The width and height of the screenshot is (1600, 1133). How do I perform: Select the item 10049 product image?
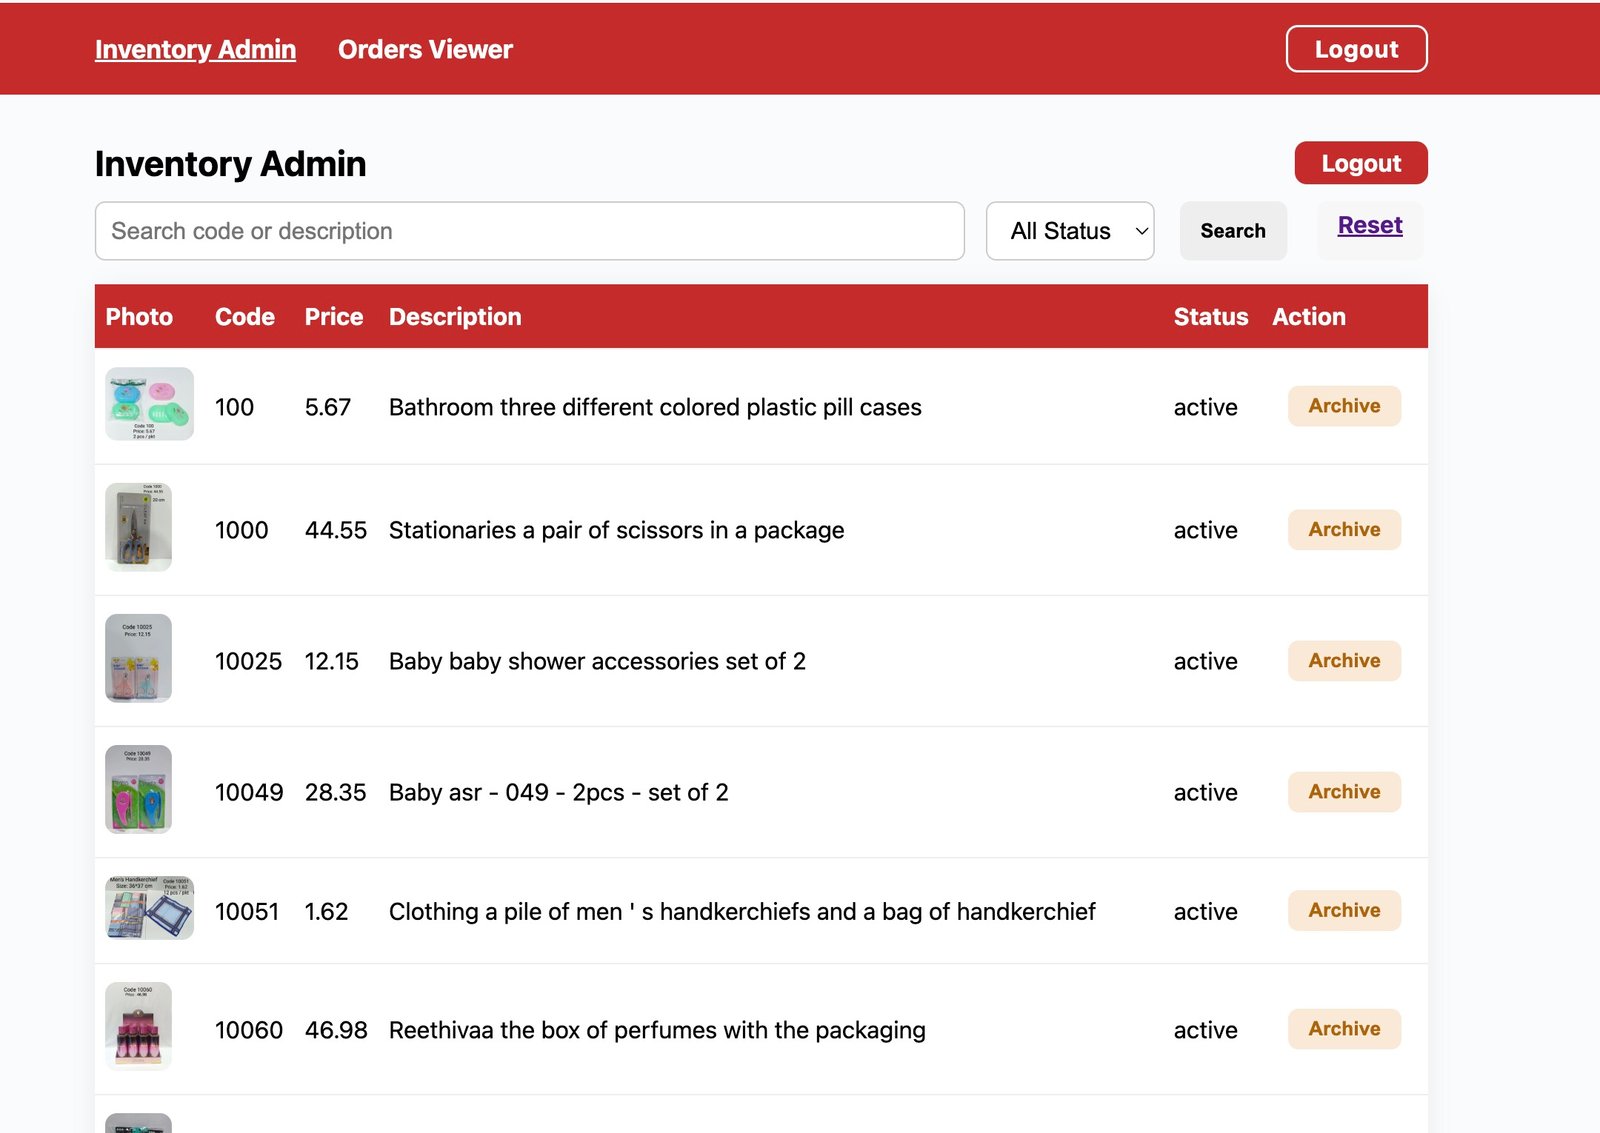point(138,789)
